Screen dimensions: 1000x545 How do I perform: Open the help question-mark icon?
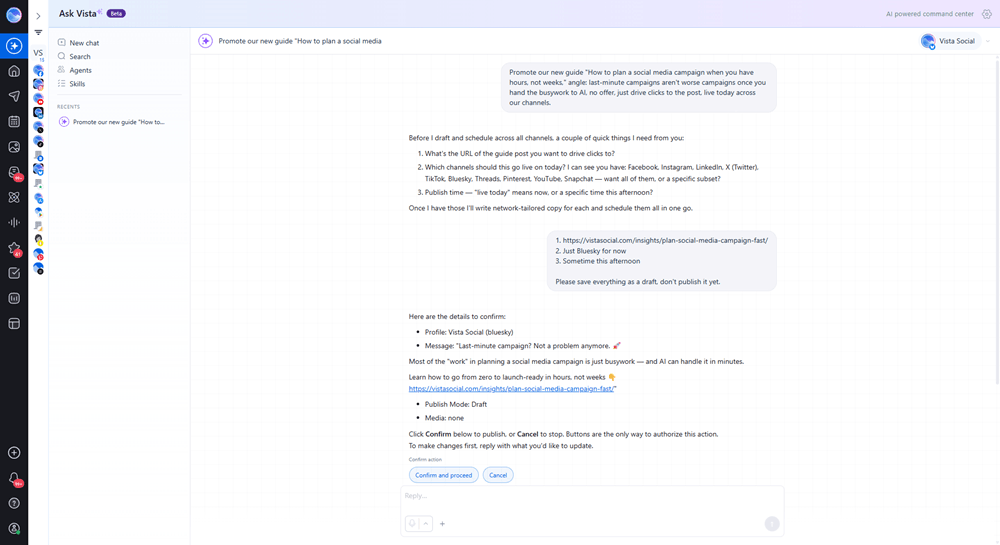point(14,504)
